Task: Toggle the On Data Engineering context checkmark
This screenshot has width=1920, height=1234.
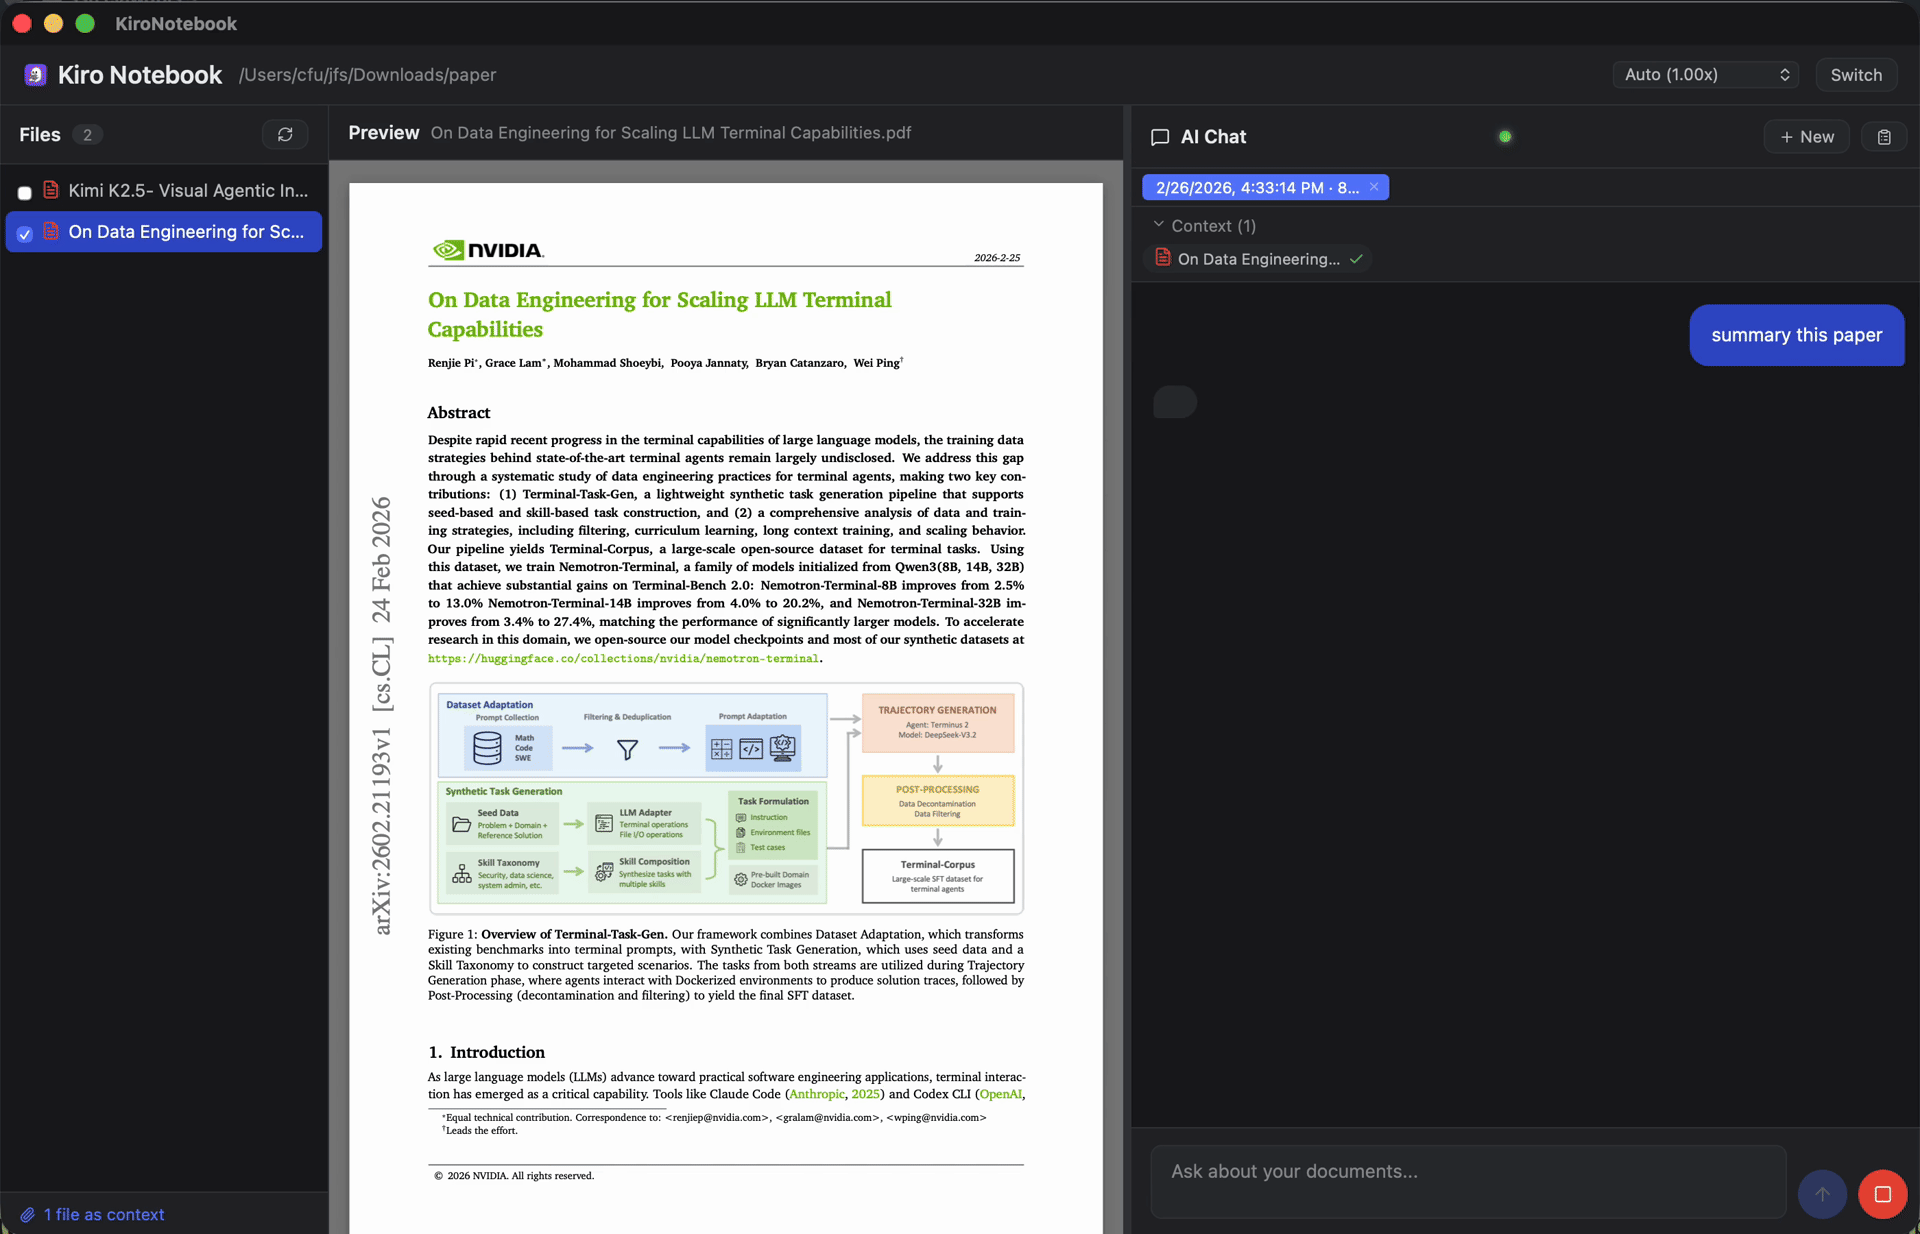Action: 1356,259
